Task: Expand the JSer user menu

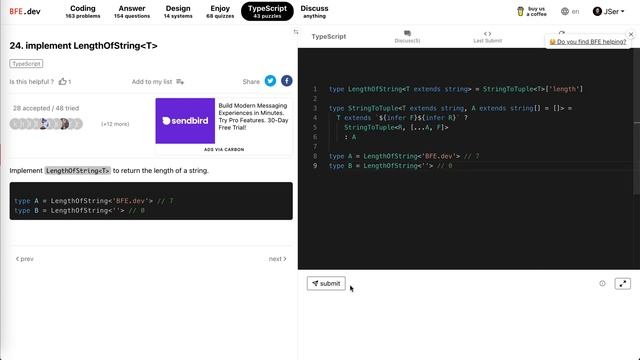Action: 609,11
